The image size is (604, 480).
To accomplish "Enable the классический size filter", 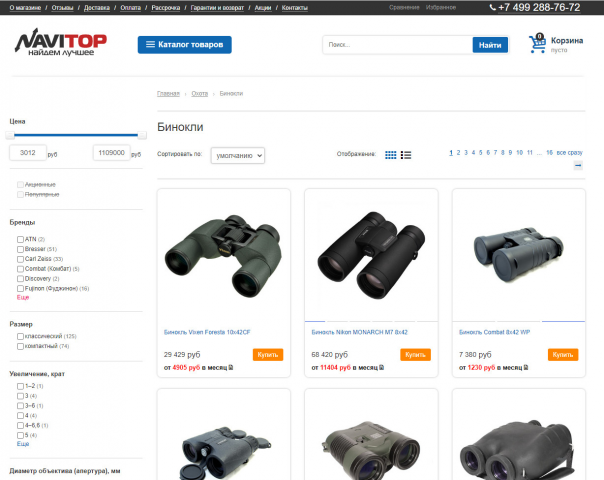I will pos(20,336).
